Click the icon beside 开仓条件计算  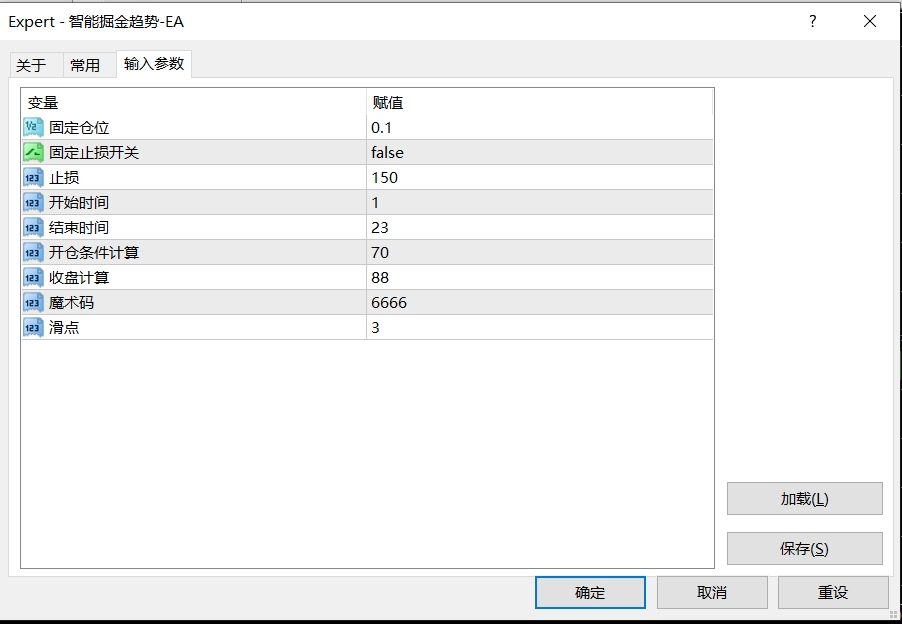33,252
